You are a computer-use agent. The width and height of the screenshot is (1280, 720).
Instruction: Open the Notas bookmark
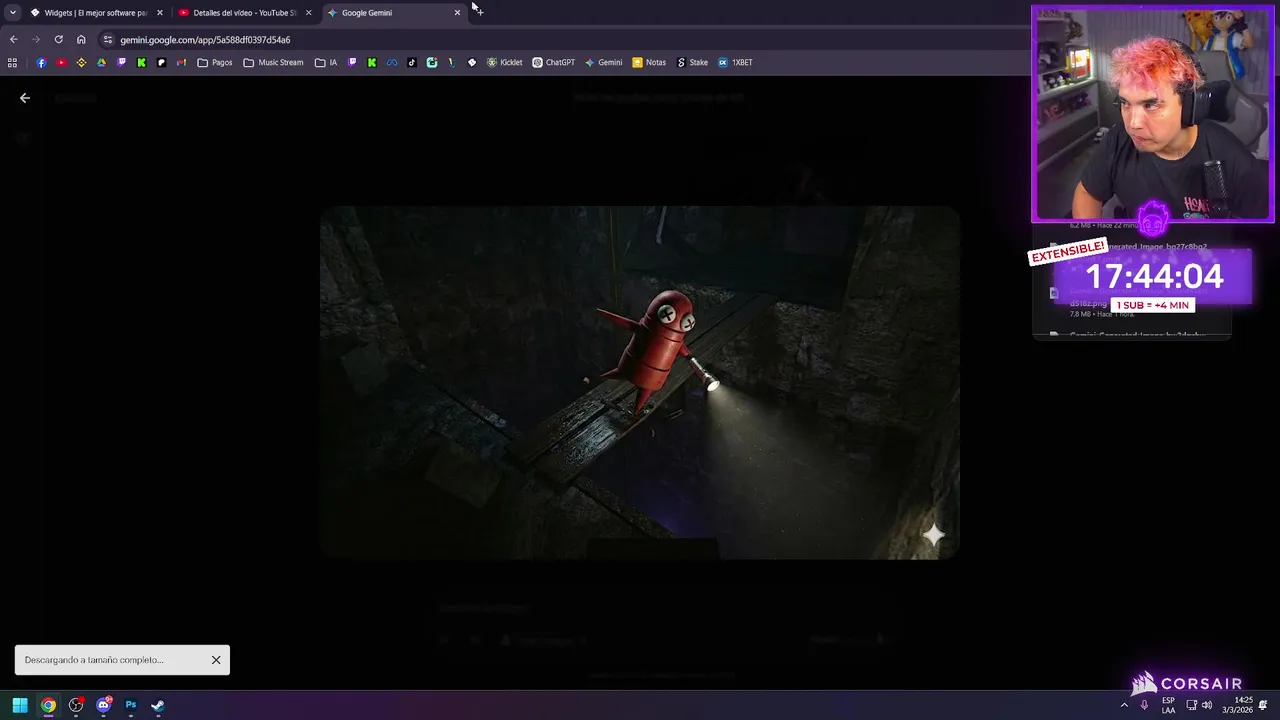pos(649,62)
